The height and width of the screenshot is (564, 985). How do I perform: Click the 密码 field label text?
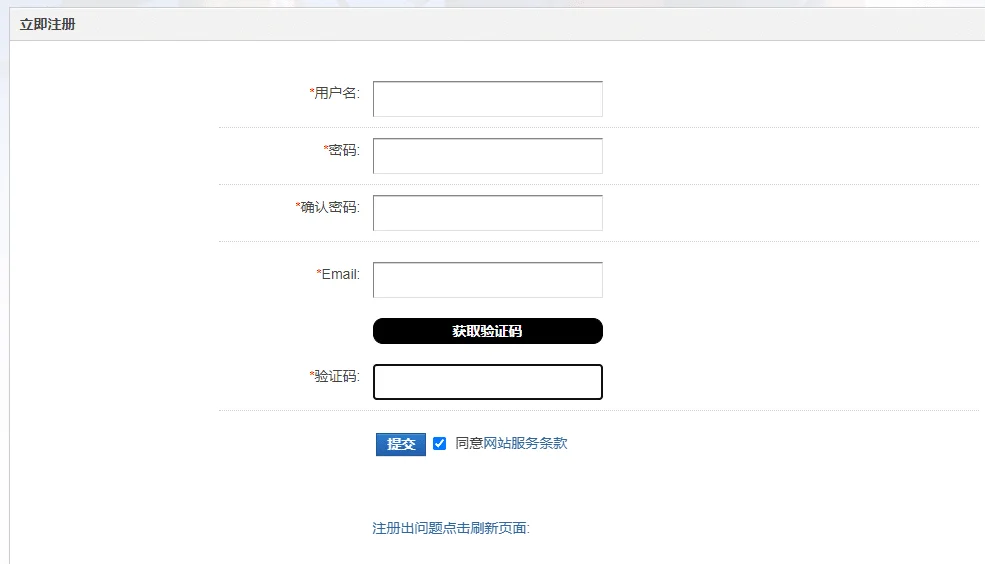point(344,150)
